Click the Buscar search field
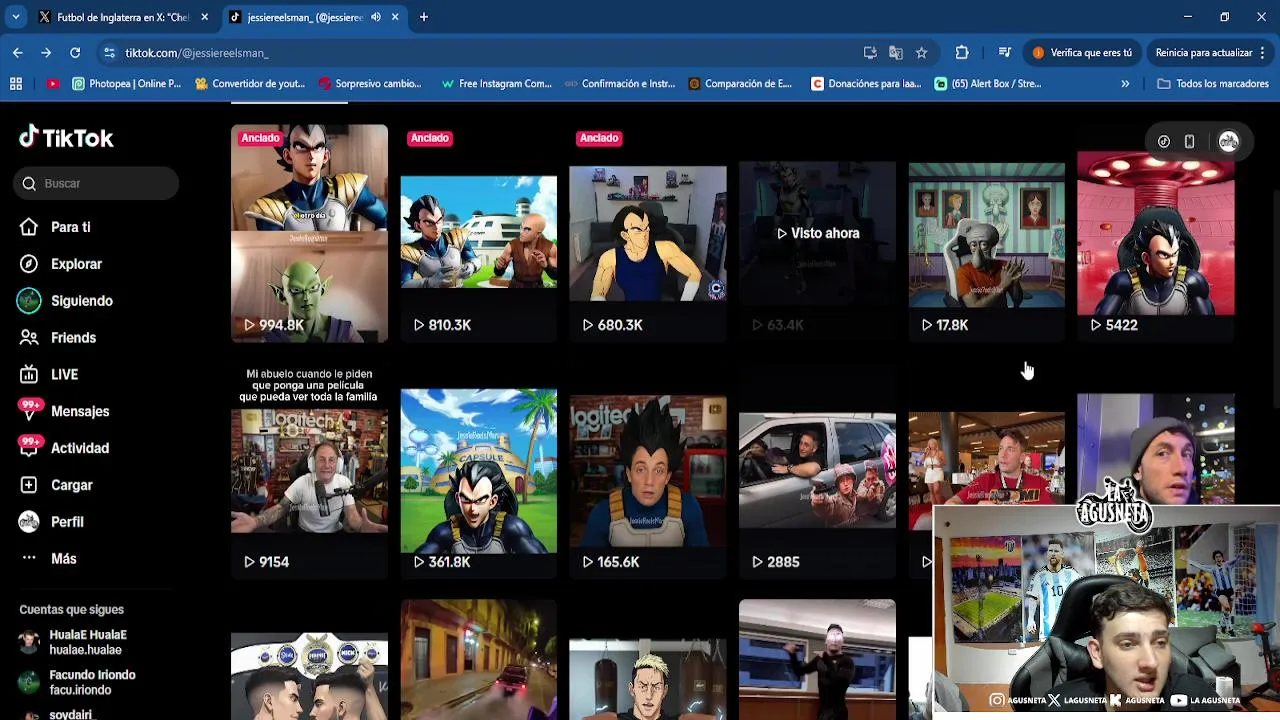The height and width of the screenshot is (720, 1280). click(96, 183)
